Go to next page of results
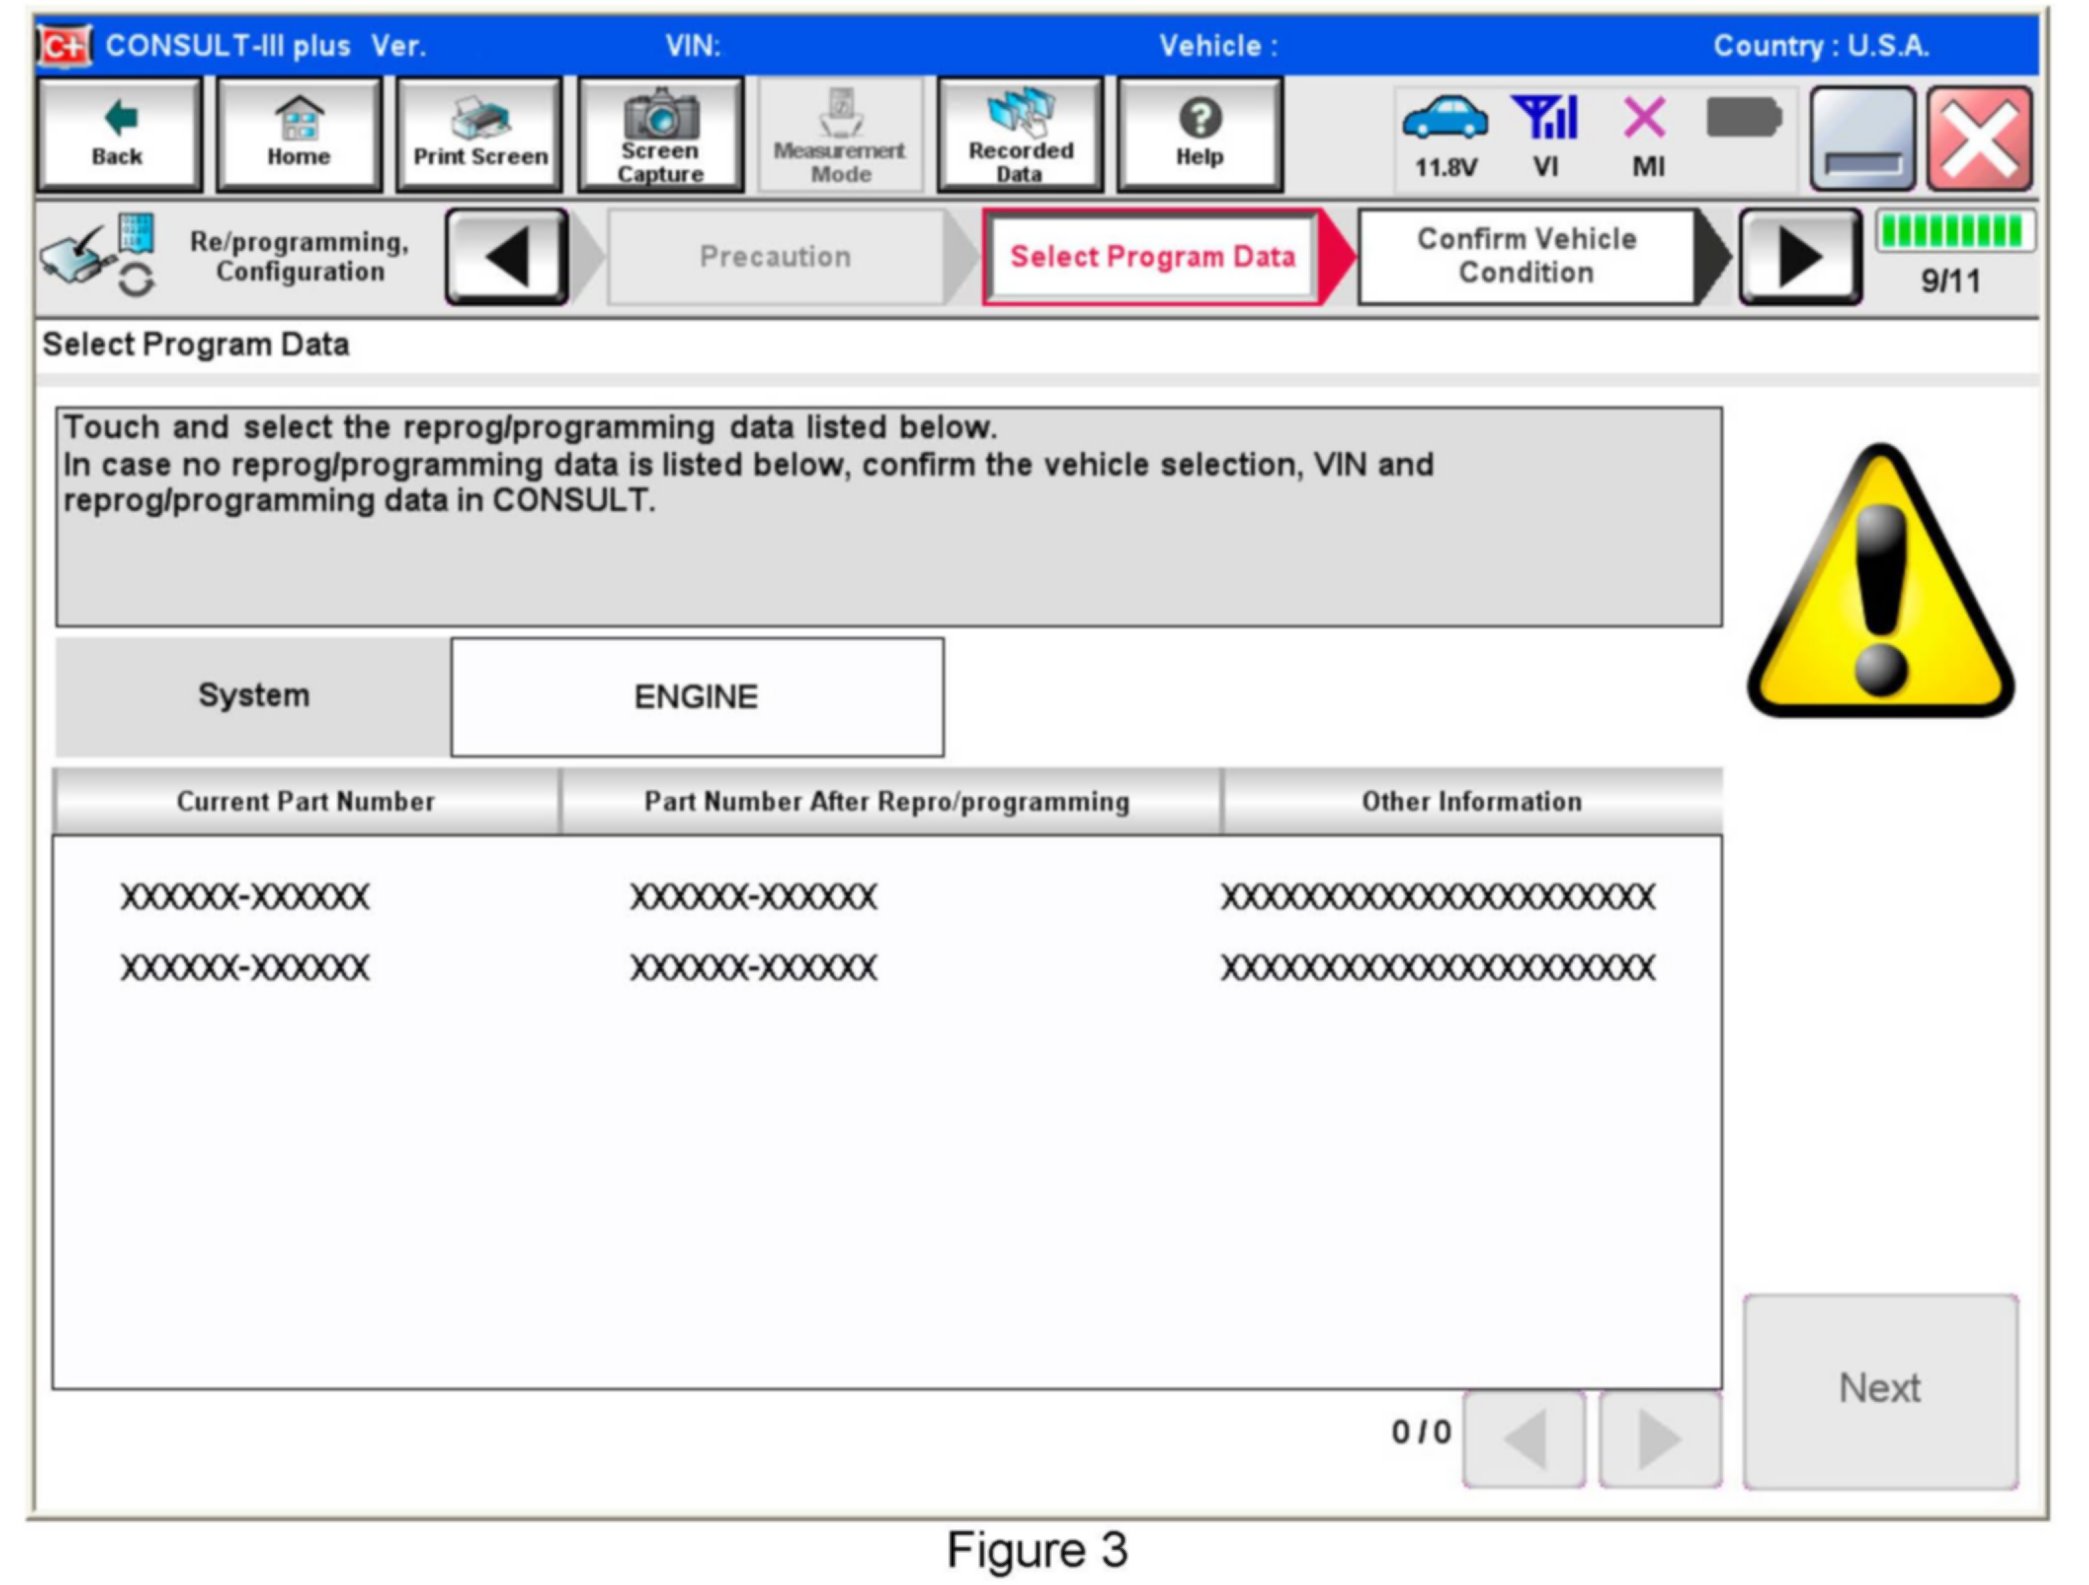The width and height of the screenshot is (2089, 1585). [x=1658, y=1438]
